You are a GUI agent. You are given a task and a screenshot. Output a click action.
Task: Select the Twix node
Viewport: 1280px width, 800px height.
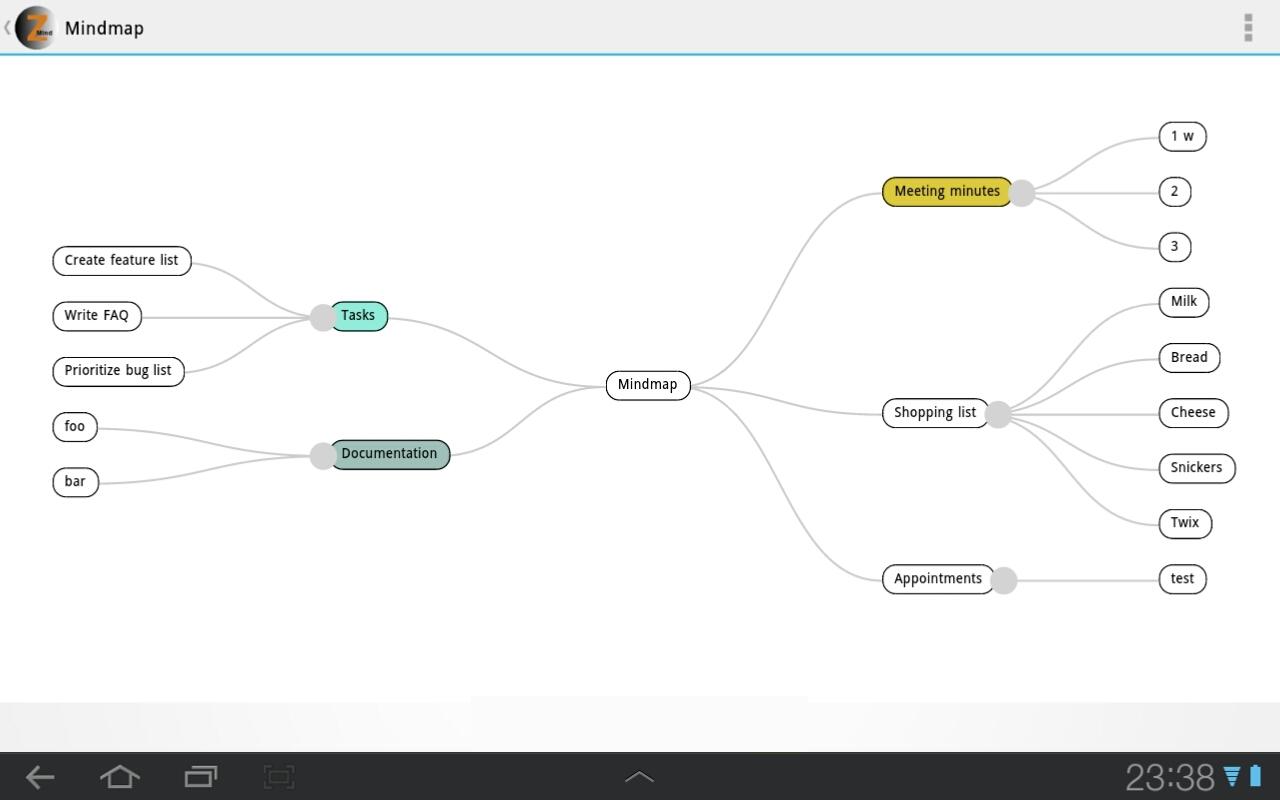[x=1185, y=523]
